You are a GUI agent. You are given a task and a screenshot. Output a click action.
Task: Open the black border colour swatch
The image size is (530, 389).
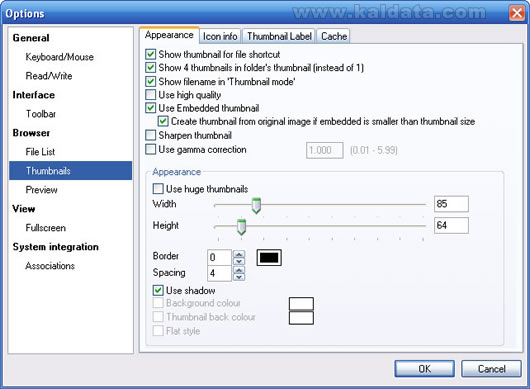point(269,258)
